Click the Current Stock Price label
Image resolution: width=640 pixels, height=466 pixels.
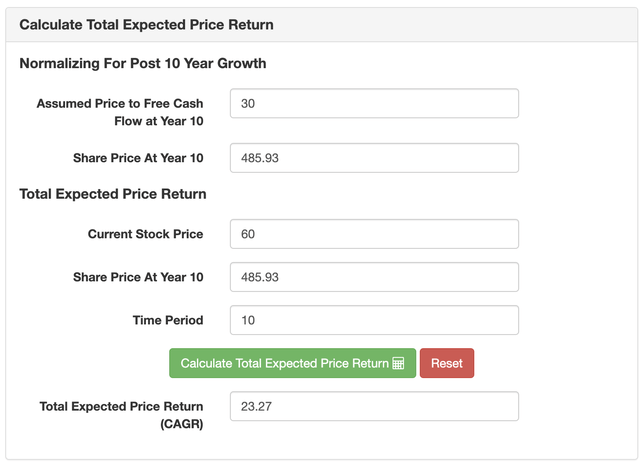pos(145,234)
